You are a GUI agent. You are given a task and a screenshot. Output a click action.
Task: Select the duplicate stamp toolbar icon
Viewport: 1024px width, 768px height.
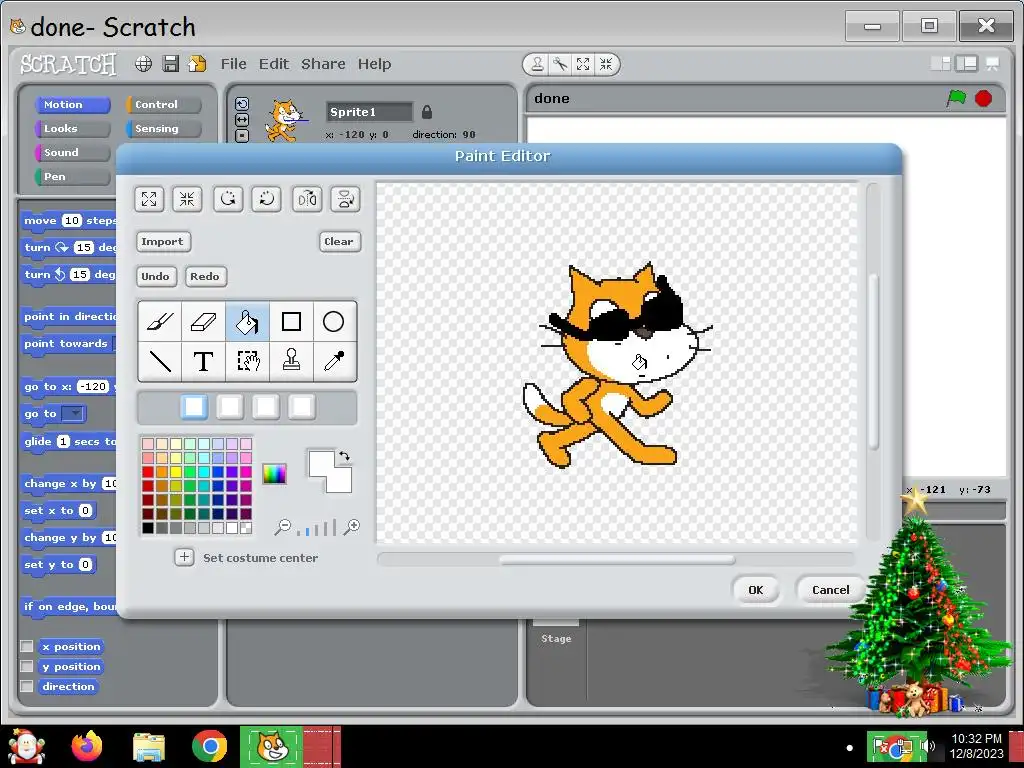pyautogui.click(x=537, y=64)
